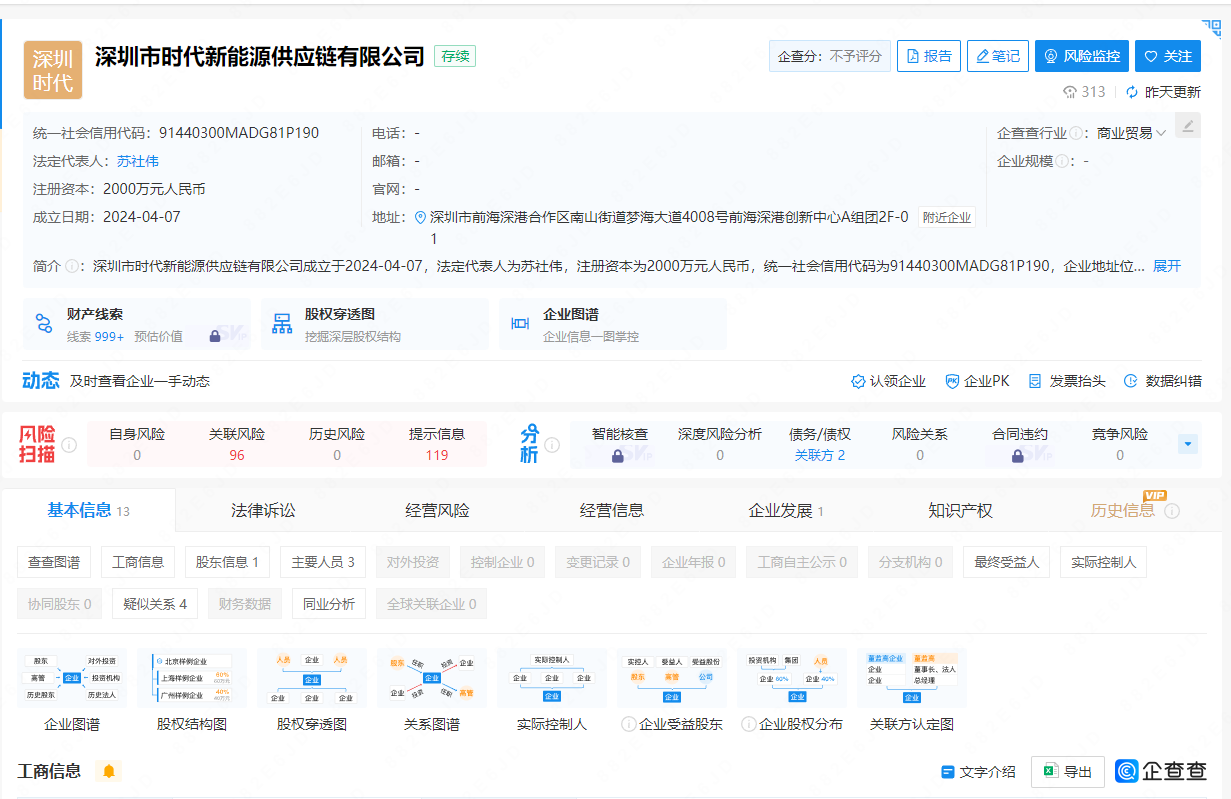Click the view count icon beside 313

(x=1070, y=92)
